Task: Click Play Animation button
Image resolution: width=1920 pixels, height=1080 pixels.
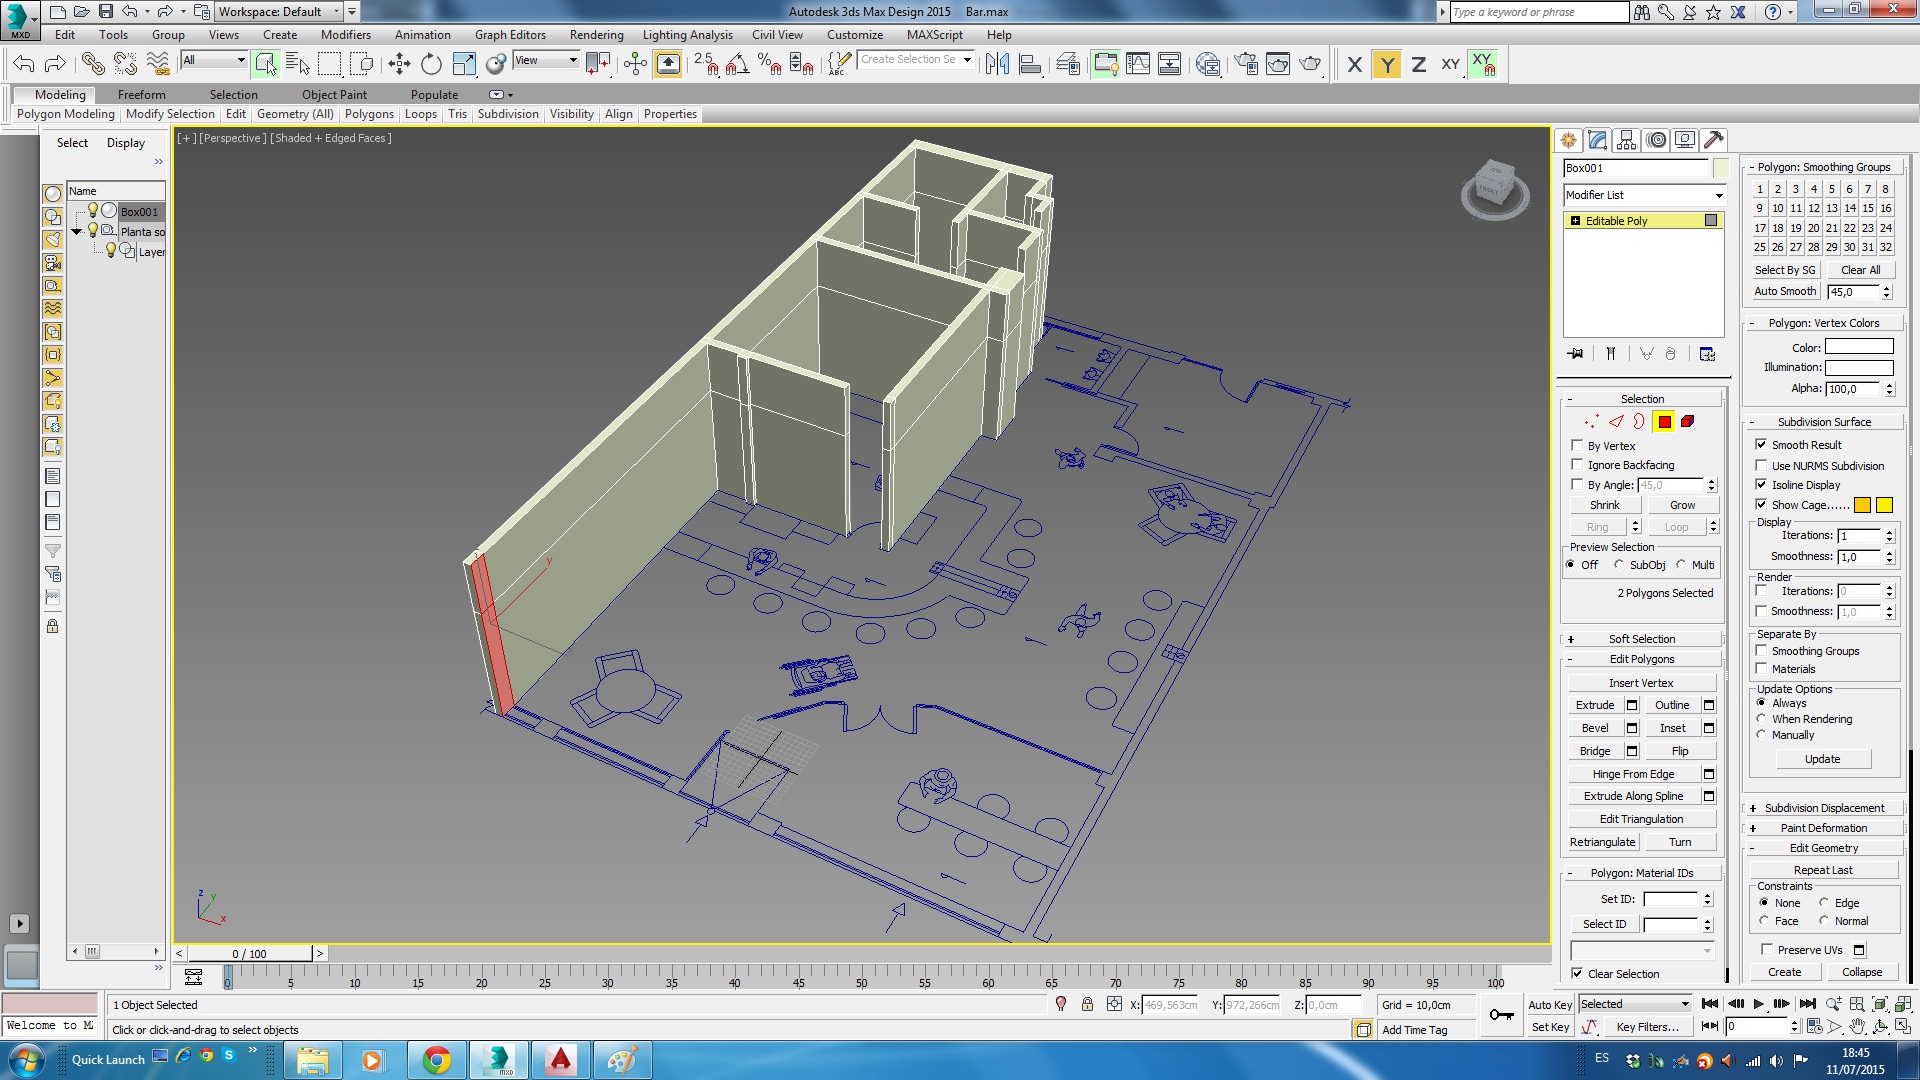Action: tap(1758, 1004)
